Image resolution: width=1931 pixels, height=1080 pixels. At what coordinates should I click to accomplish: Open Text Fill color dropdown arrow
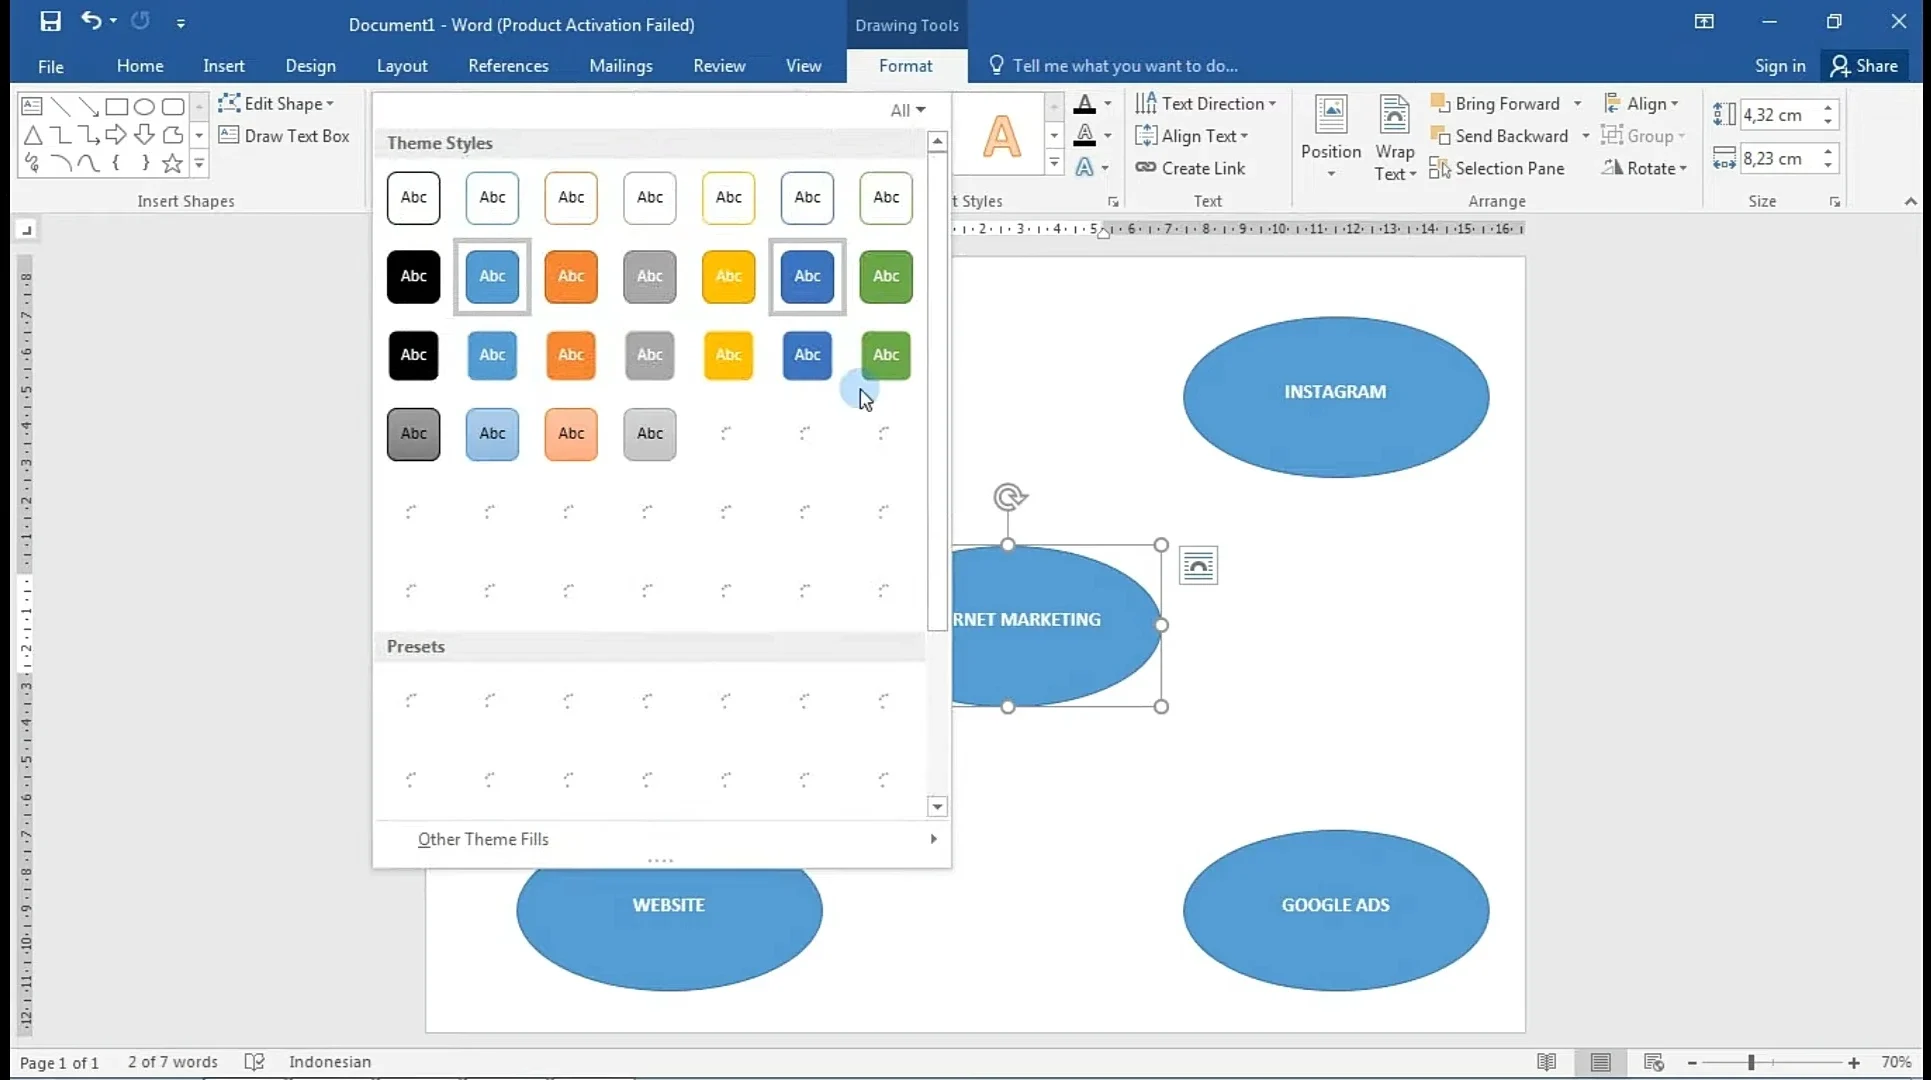pos(1108,104)
